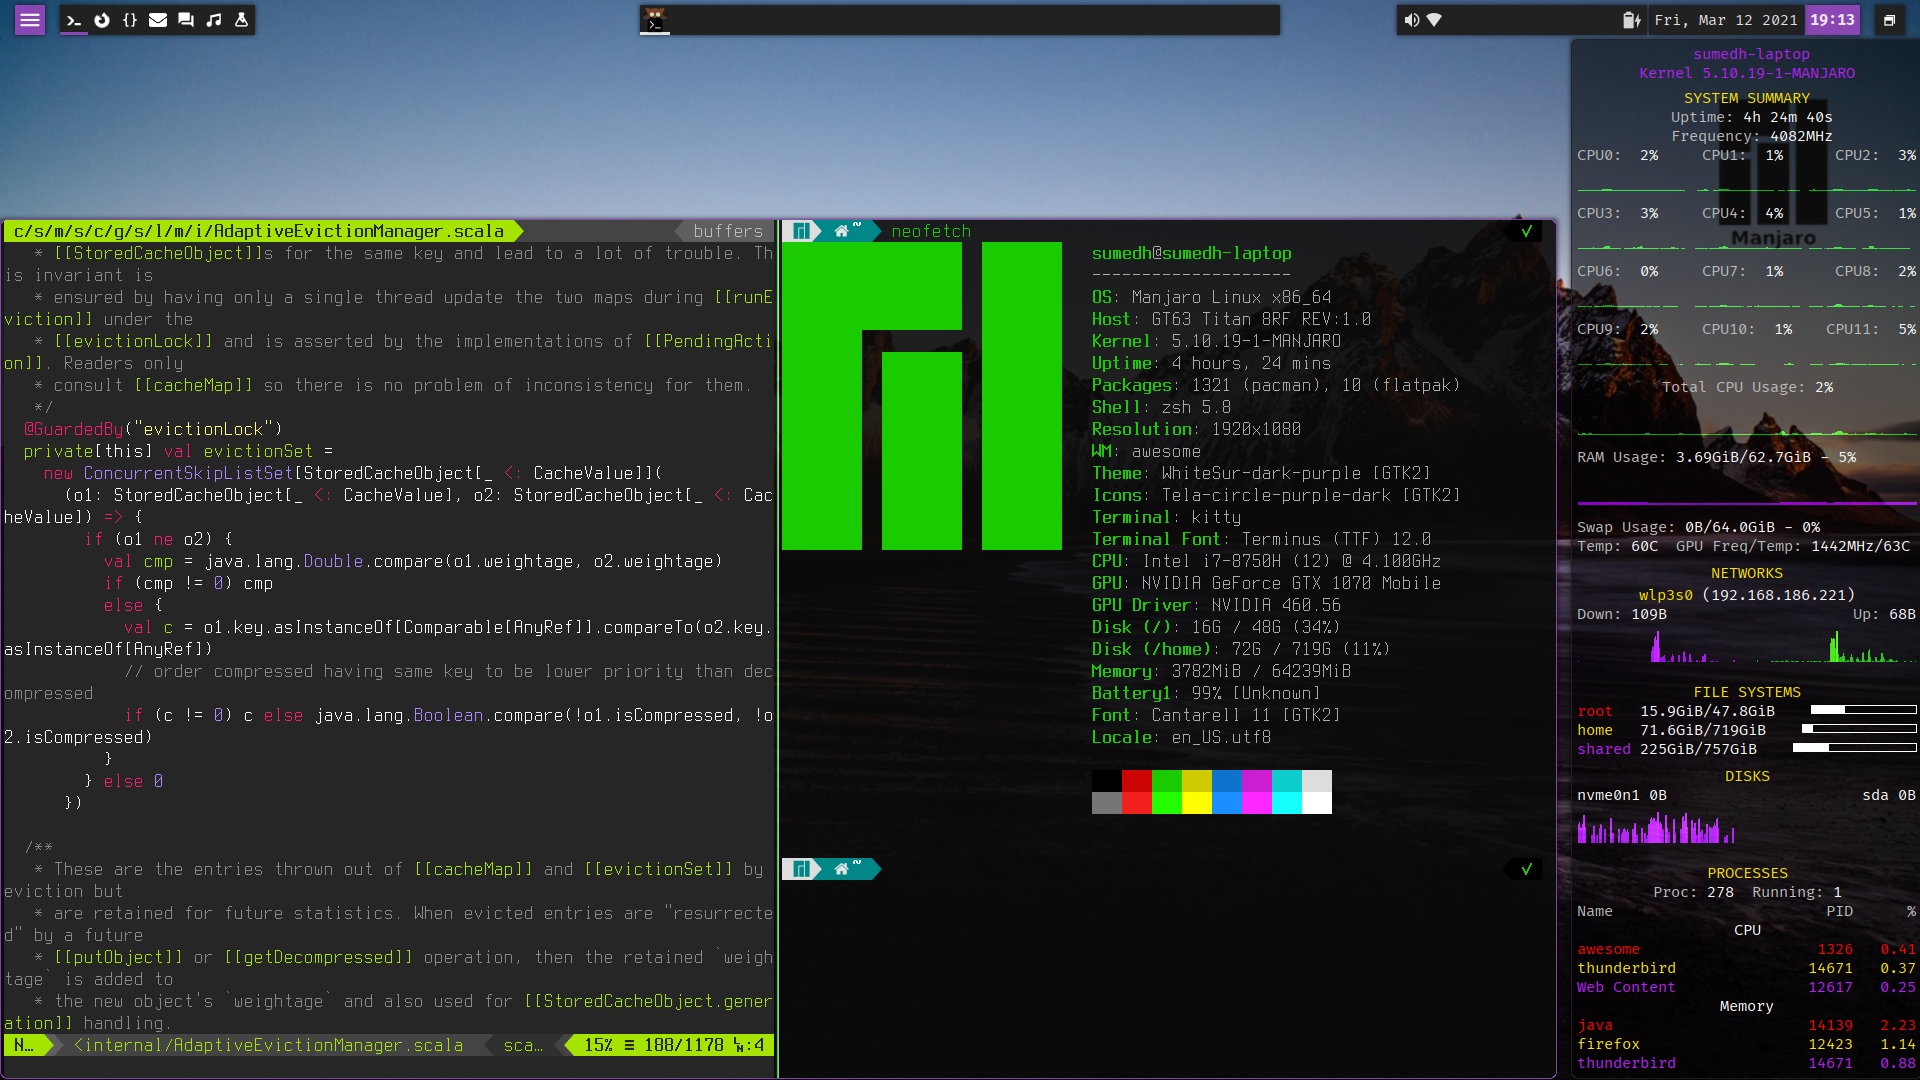Click the Packages: 1321 (pacman) line
Image resolution: width=1920 pixels, height=1080 pixels.
click(1277, 386)
